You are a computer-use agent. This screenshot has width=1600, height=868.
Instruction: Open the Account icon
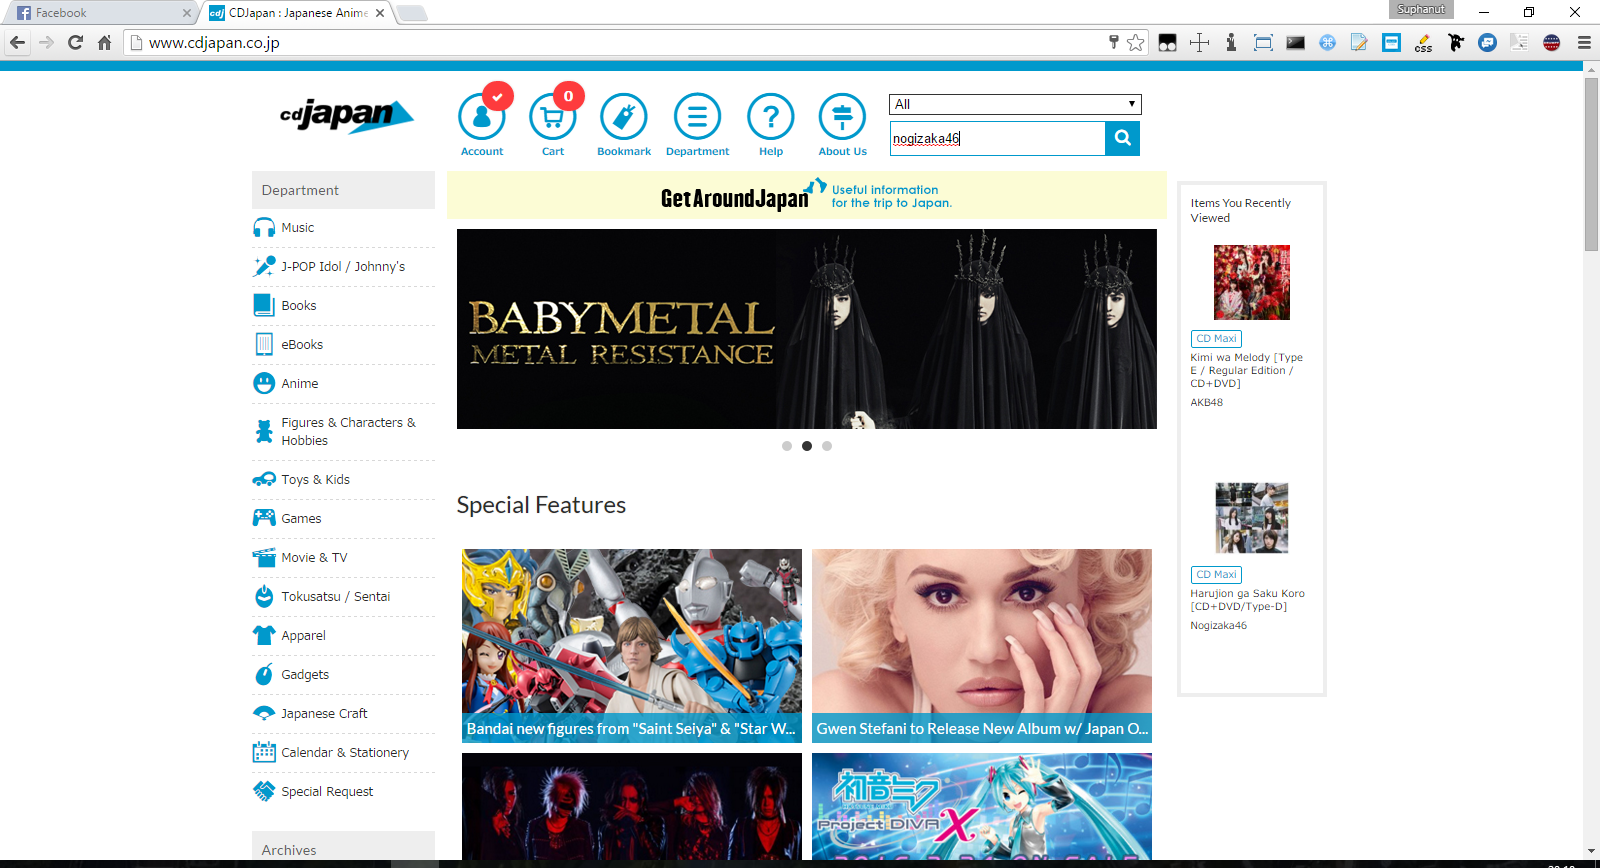(x=482, y=118)
